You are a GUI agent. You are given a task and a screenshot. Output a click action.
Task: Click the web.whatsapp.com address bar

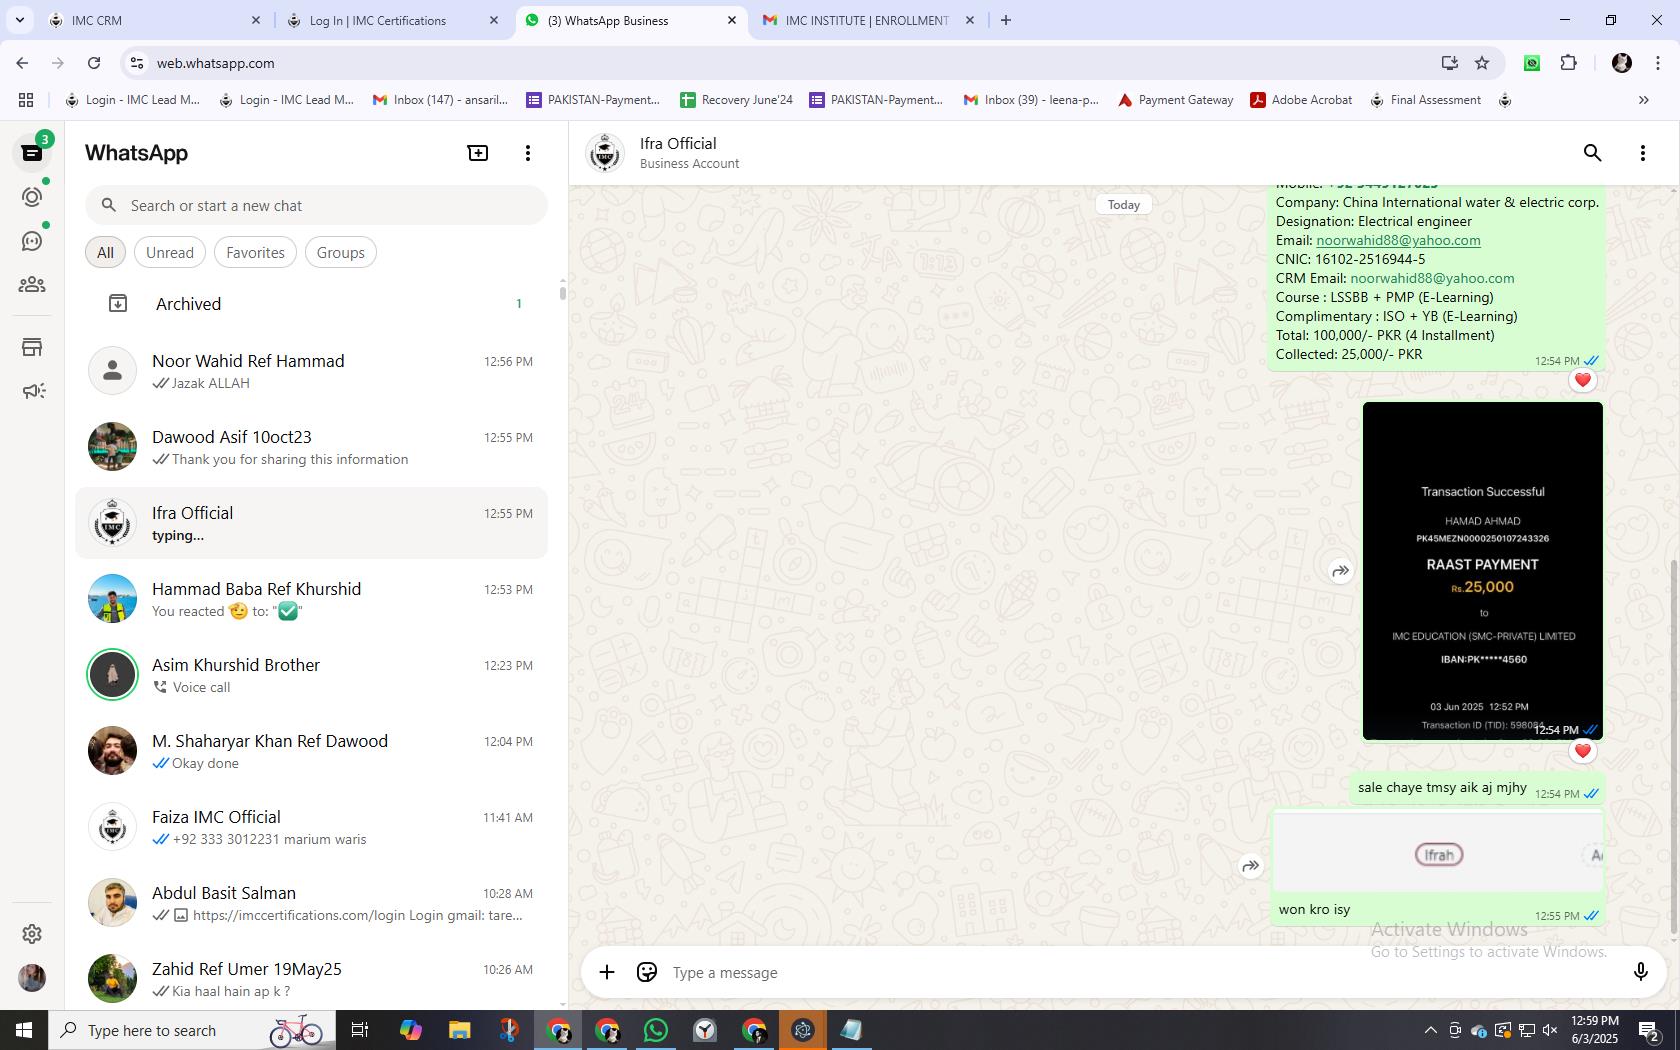pos(780,63)
